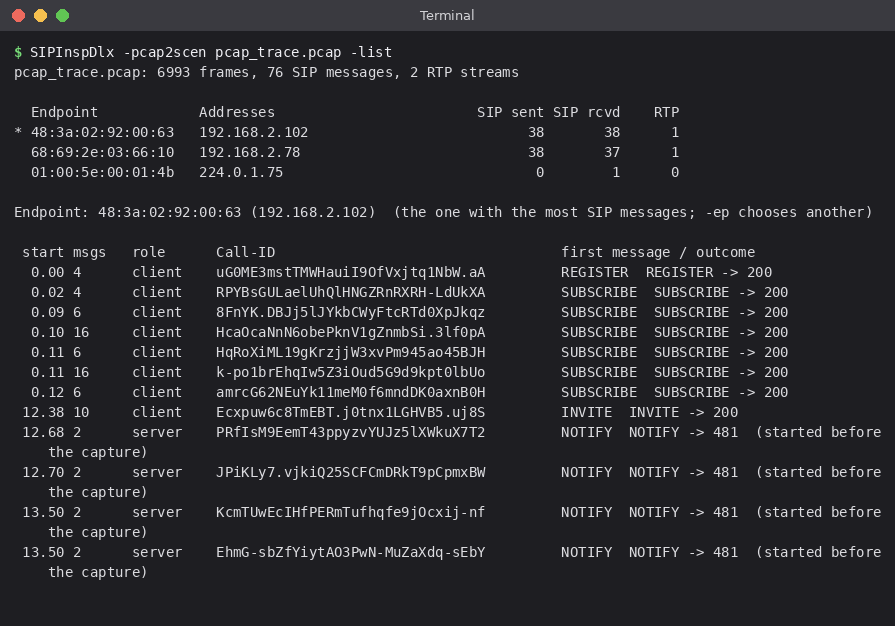Click the '-ep chooses another' hint text
895x626 pixels.
tap(784, 212)
